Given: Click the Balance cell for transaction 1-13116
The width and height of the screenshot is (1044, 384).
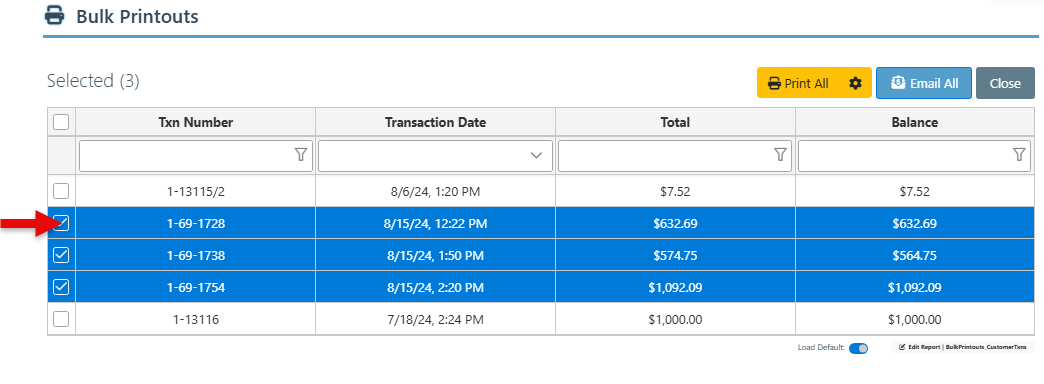Looking at the screenshot, I should (915, 319).
